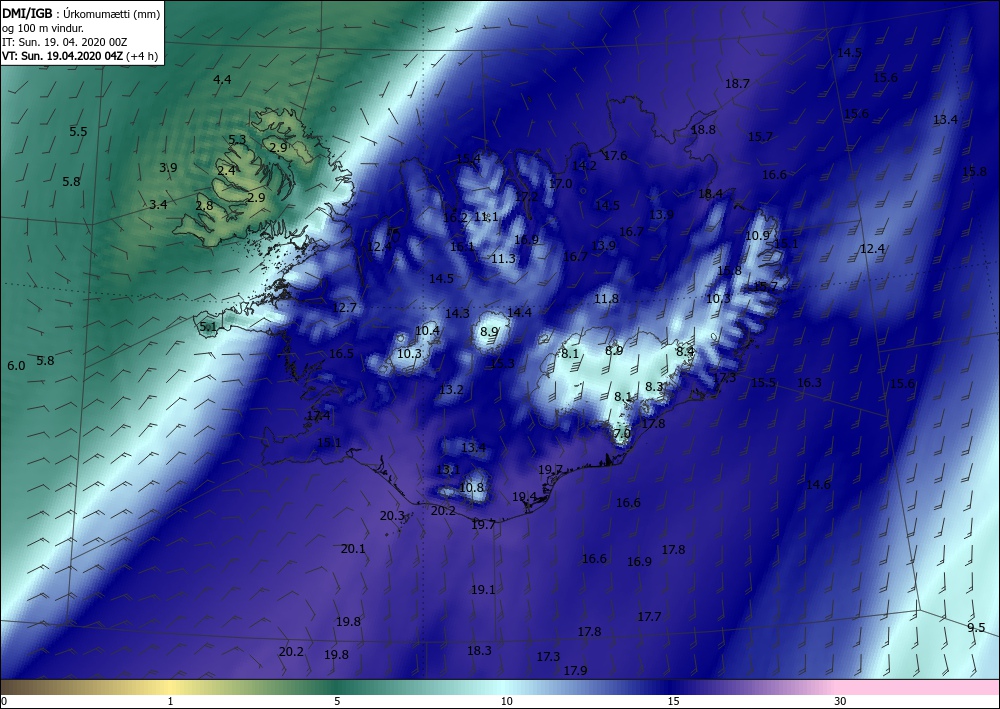This screenshot has width=1000, height=709.
Task: Click the 8.3 value on the glacier
Action: coord(654,386)
